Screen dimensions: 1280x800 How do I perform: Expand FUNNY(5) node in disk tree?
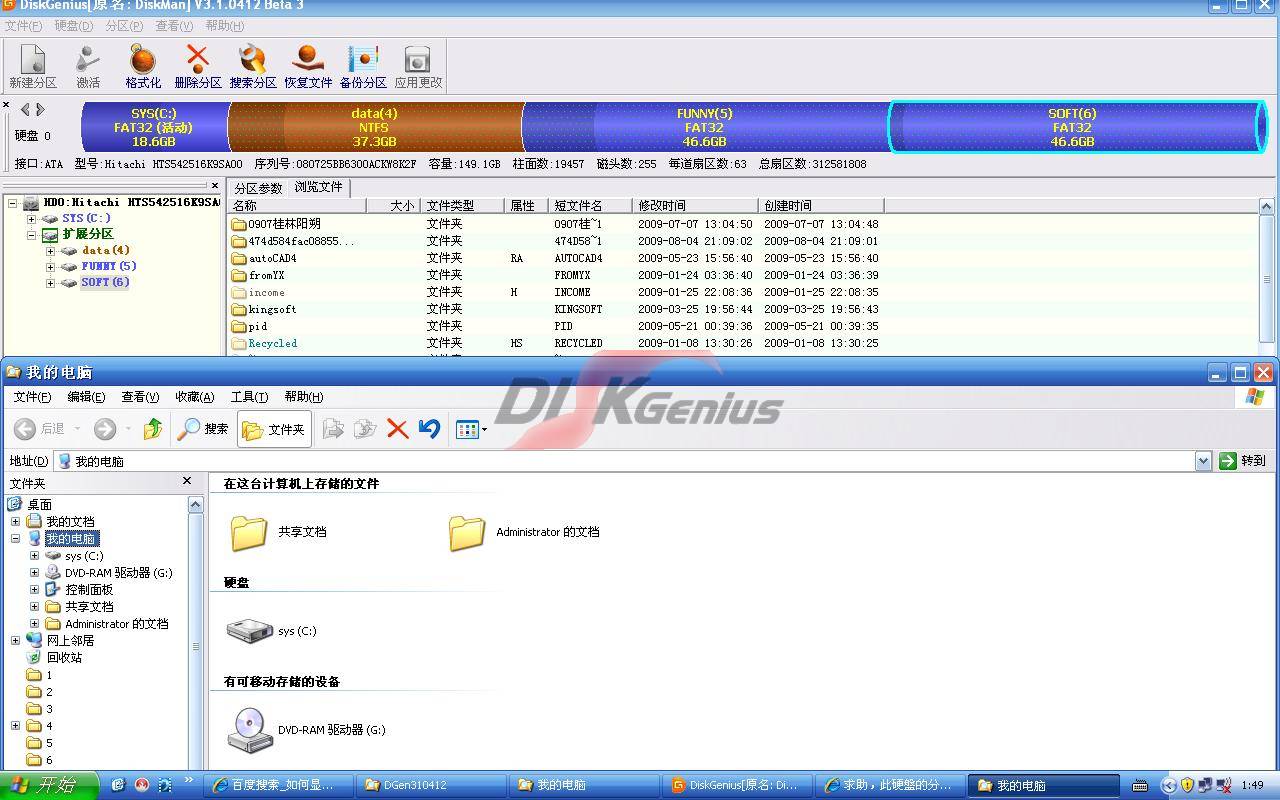point(51,267)
